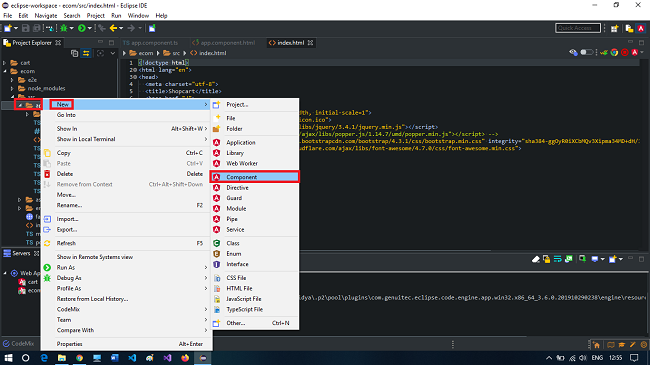Create a new Project from submenu
Image resolution: width=650 pixels, height=365 pixels.
point(254,105)
